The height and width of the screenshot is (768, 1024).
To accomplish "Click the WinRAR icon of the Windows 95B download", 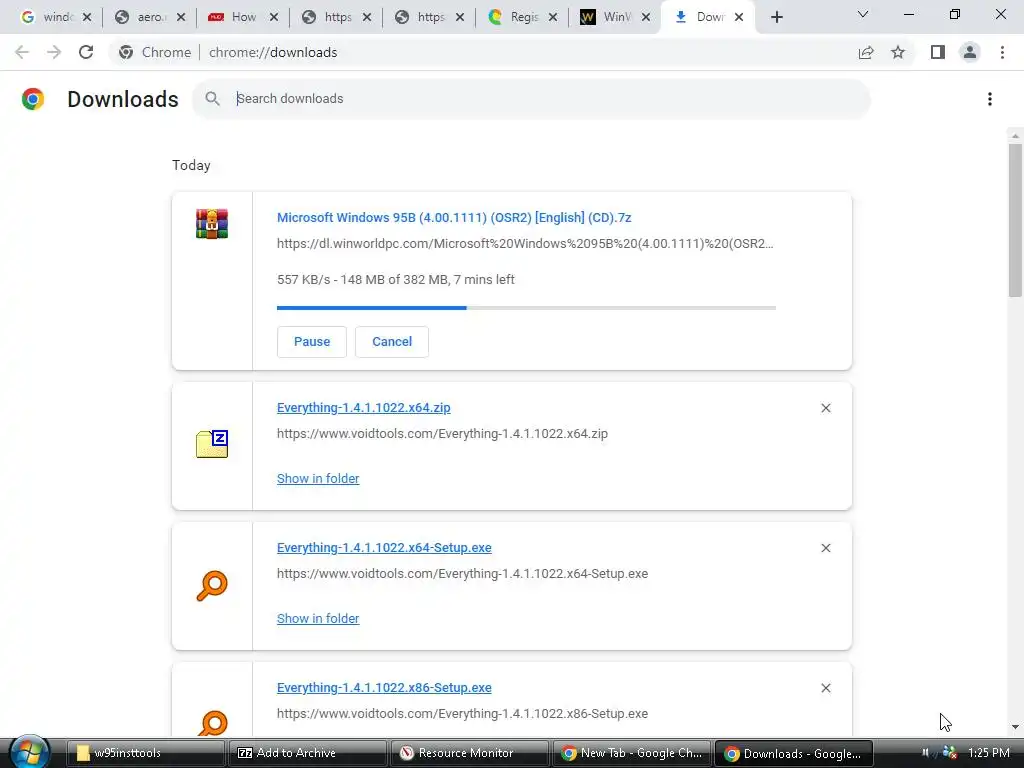I will click(x=212, y=224).
